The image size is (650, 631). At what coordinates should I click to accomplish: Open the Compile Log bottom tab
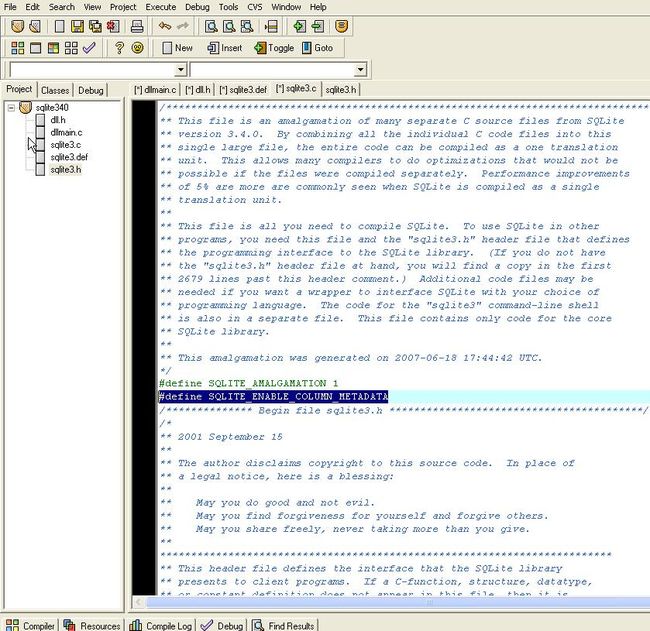(x=161, y=625)
